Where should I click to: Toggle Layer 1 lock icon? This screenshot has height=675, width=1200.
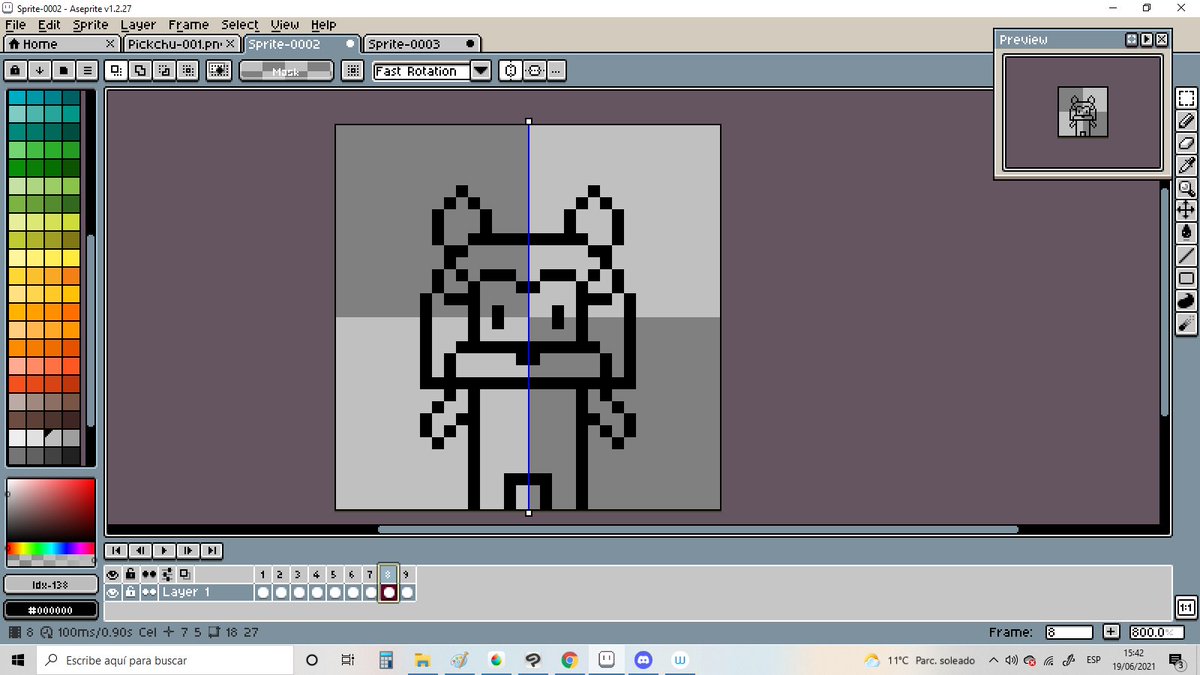tap(130, 592)
